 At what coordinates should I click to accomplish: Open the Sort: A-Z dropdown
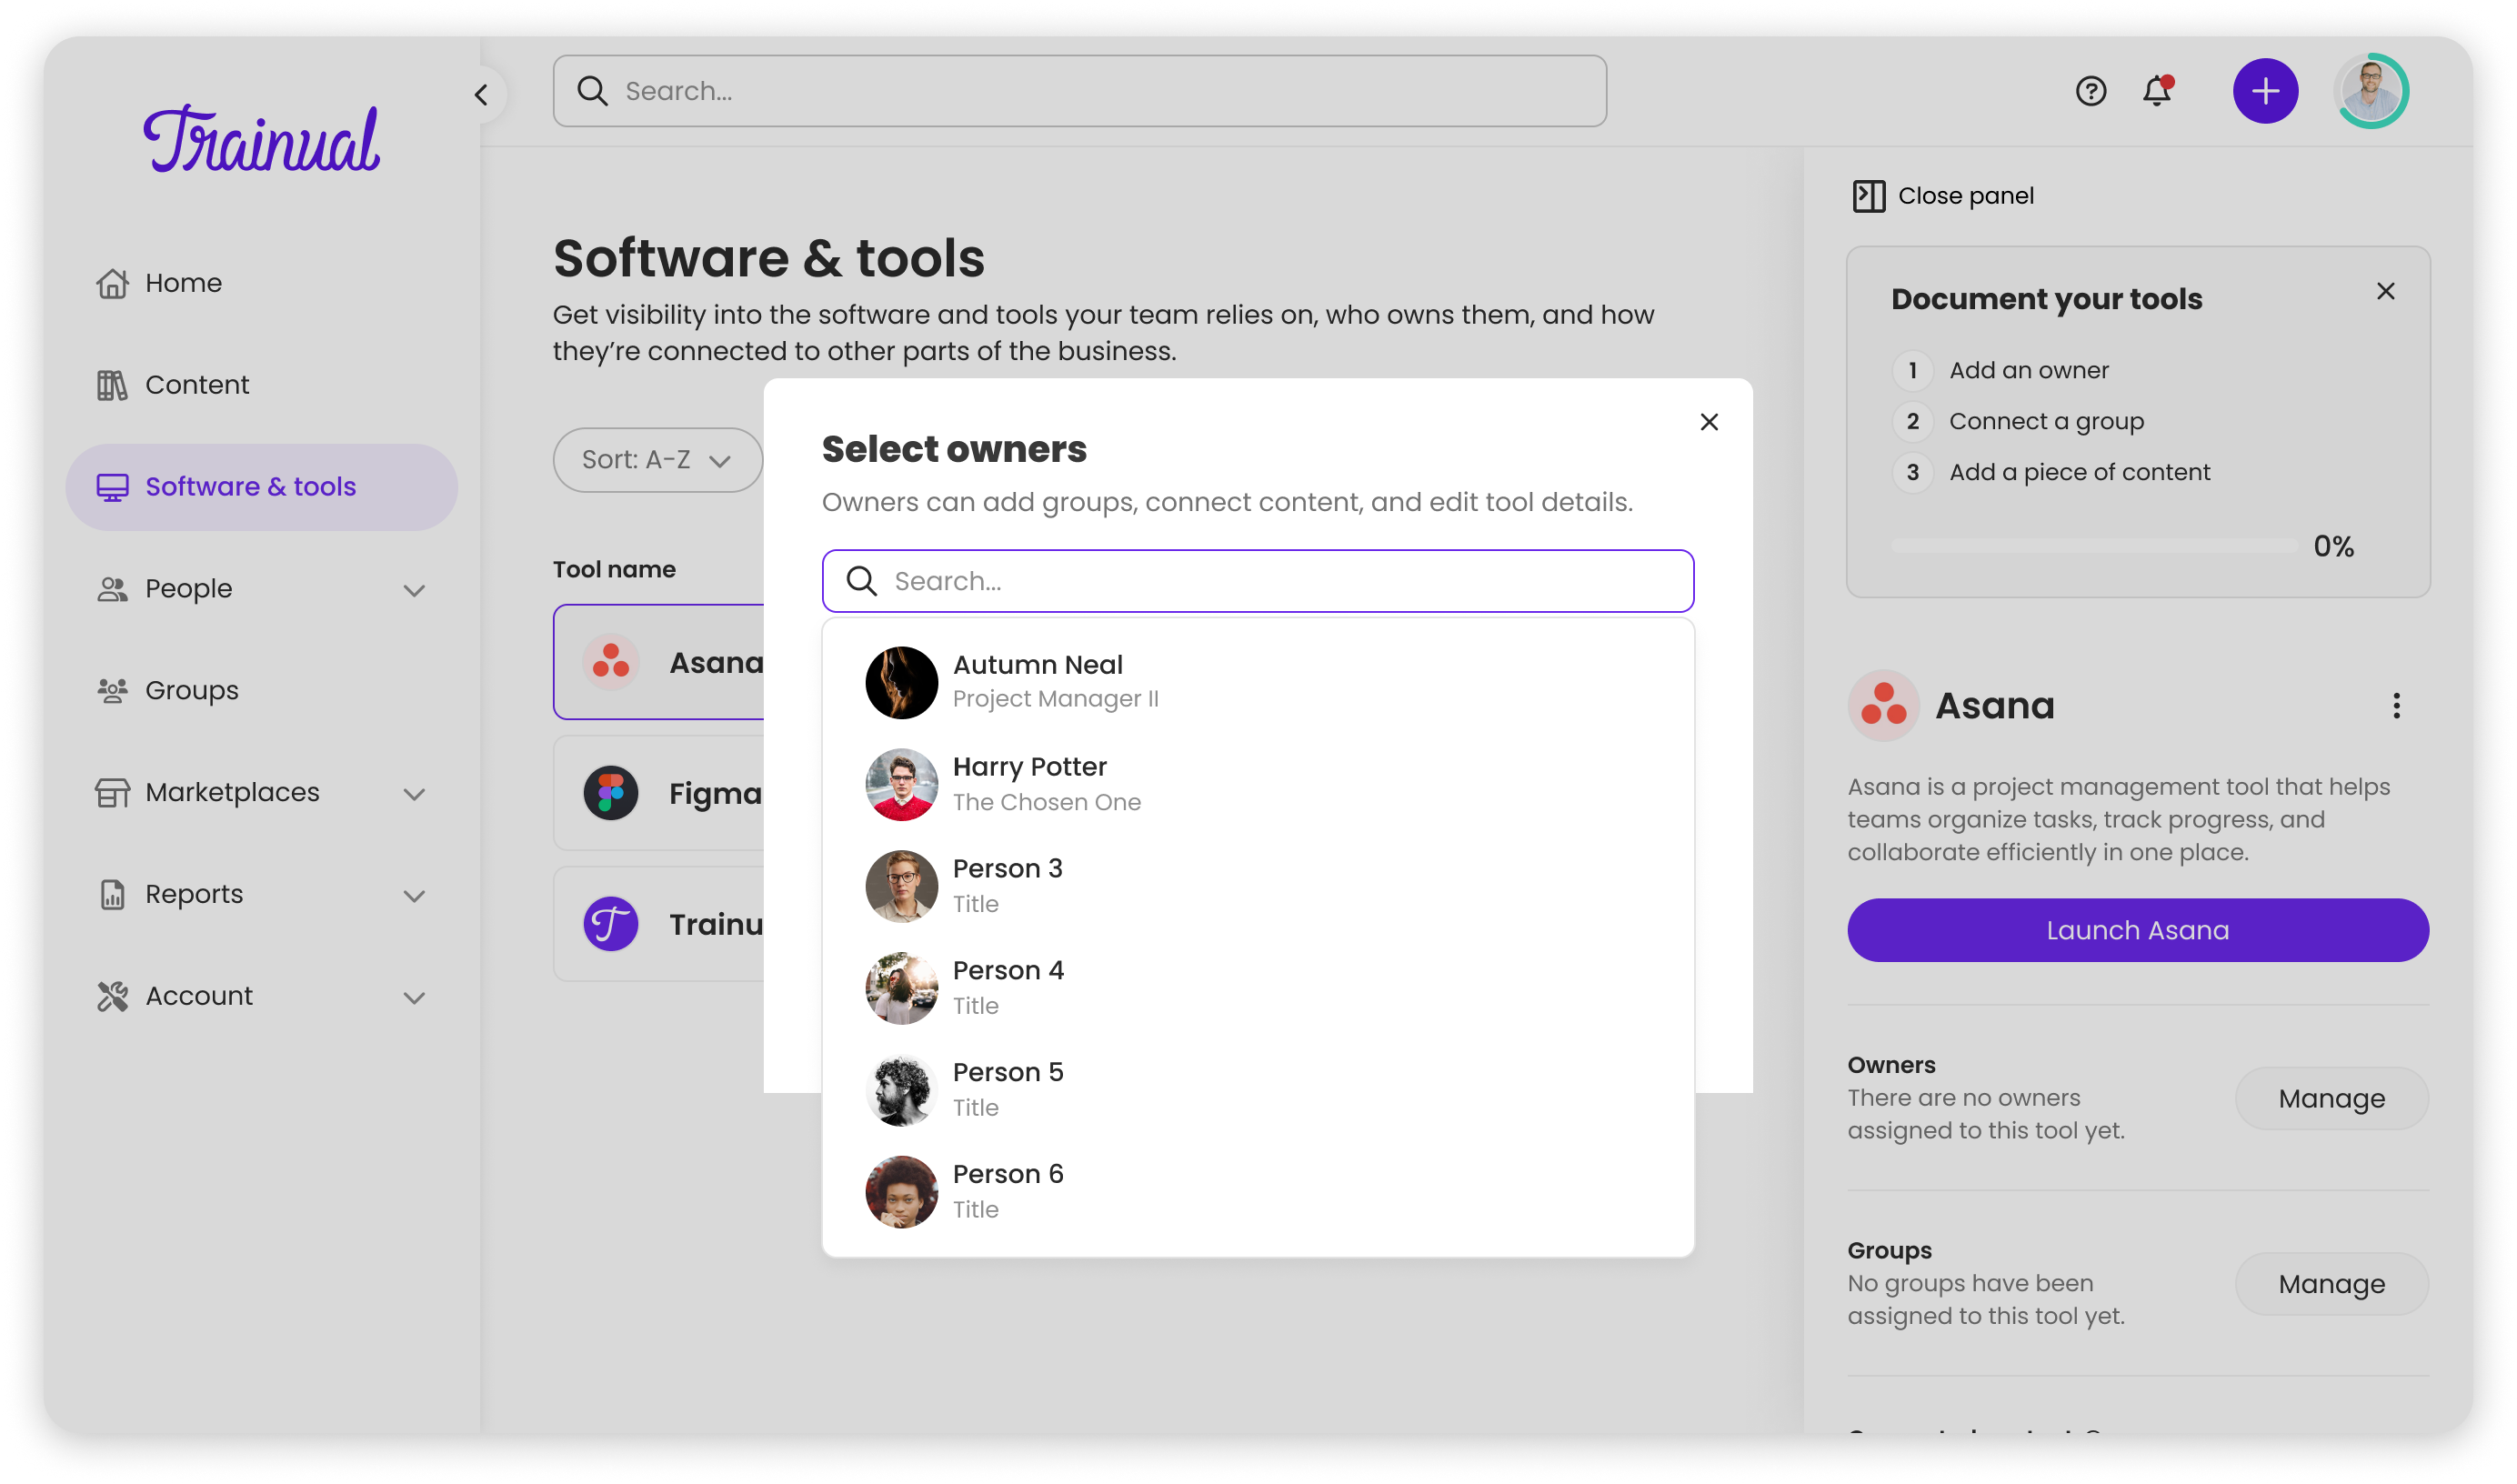tap(657, 460)
